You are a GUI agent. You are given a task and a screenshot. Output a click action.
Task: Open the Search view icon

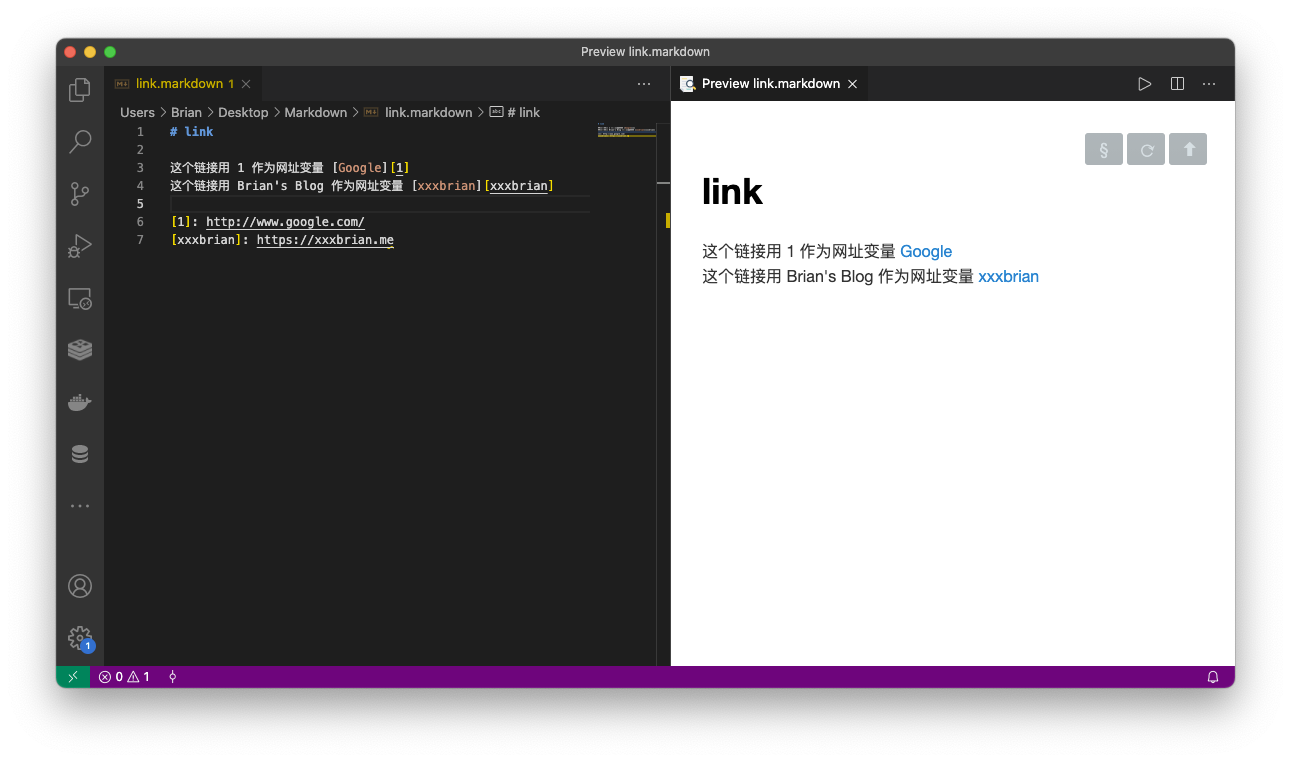pyautogui.click(x=80, y=142)
